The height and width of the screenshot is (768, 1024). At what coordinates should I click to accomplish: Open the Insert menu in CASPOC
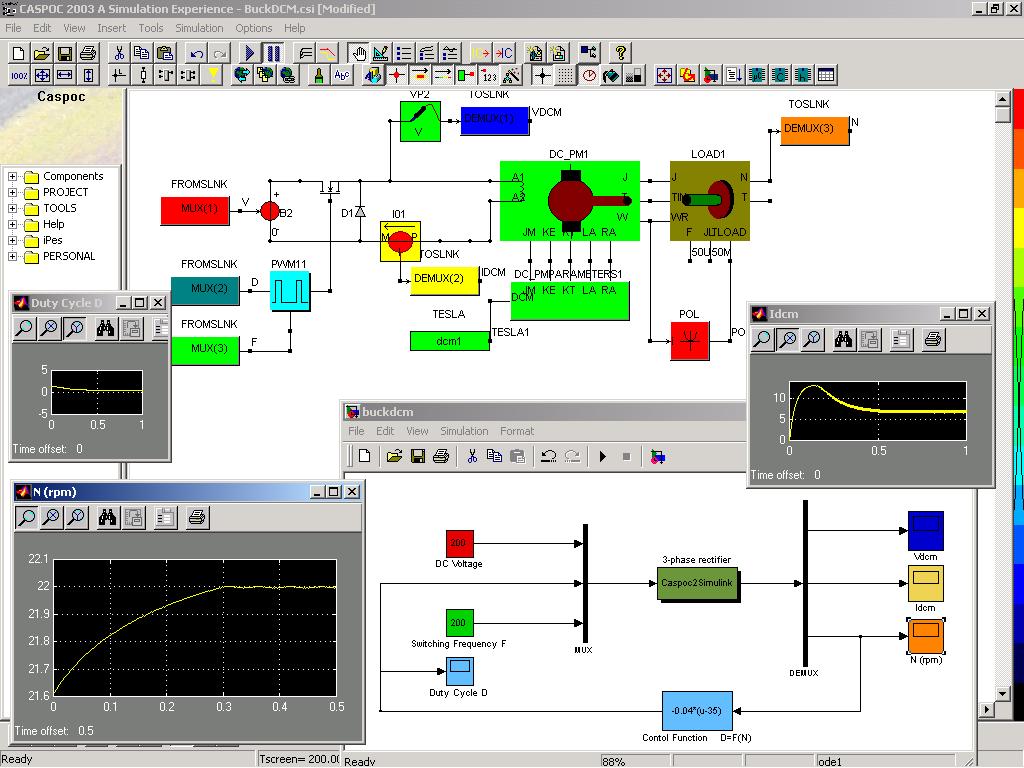point(111,28)
